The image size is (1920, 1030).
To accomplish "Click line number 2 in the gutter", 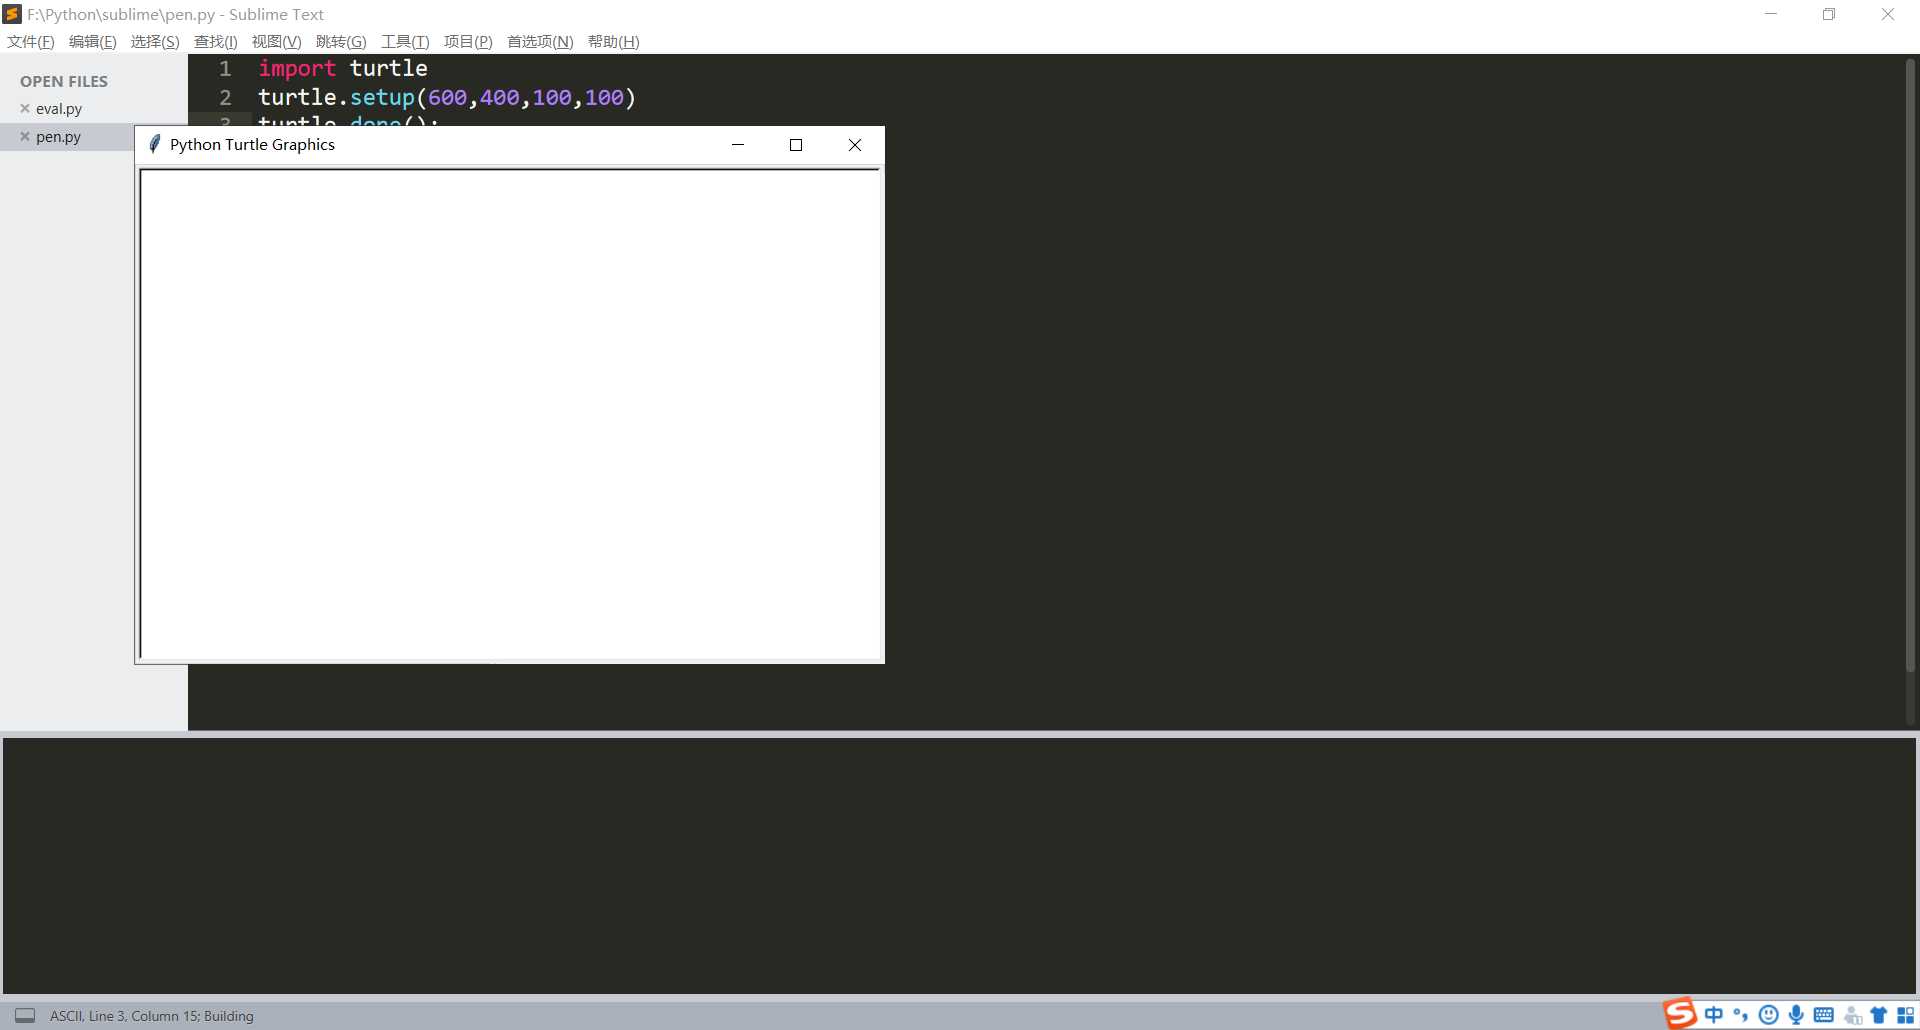I will pyautogui.click(x=225, y=97).
